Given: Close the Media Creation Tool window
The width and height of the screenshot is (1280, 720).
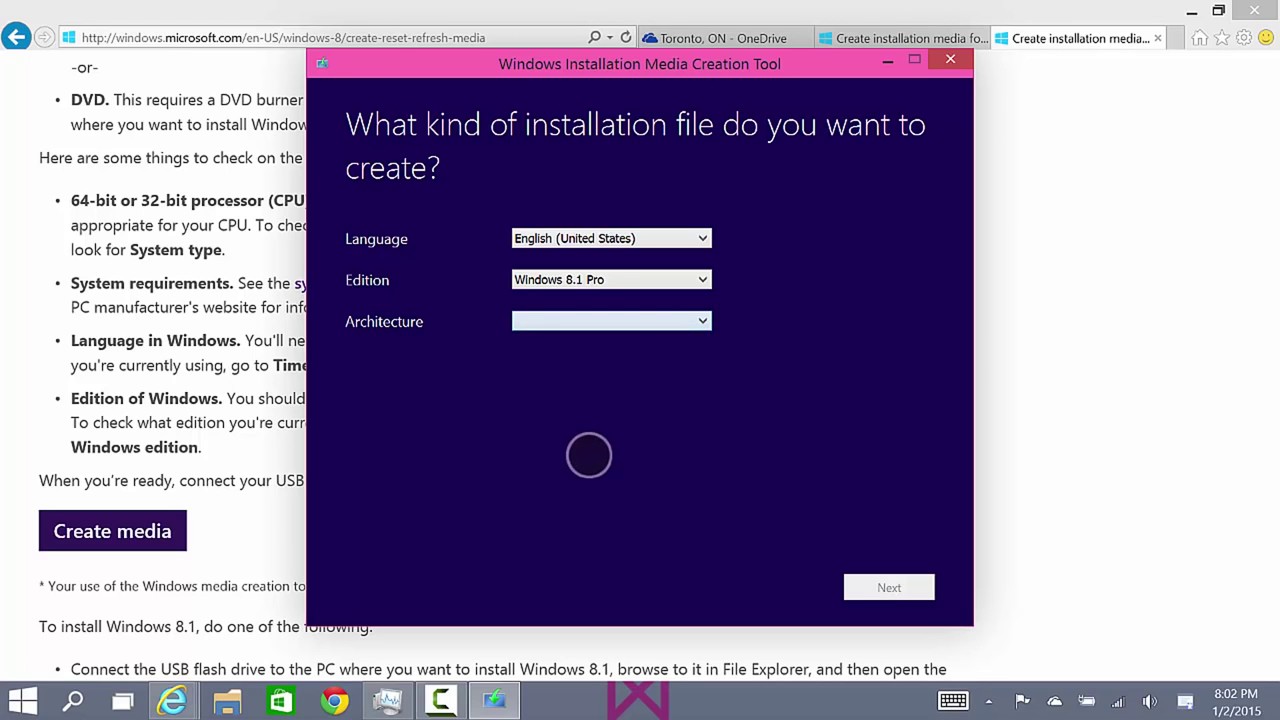Looking at the screenshot, I should click(x=950, y=60).
